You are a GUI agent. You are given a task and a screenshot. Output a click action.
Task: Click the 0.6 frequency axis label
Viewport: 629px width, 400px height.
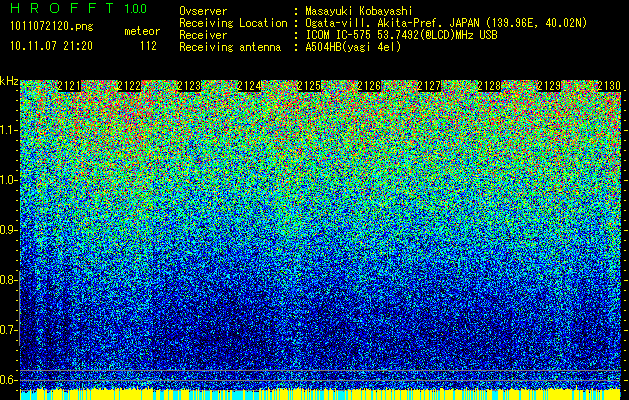pyautogui.click(x=8, y=380)
